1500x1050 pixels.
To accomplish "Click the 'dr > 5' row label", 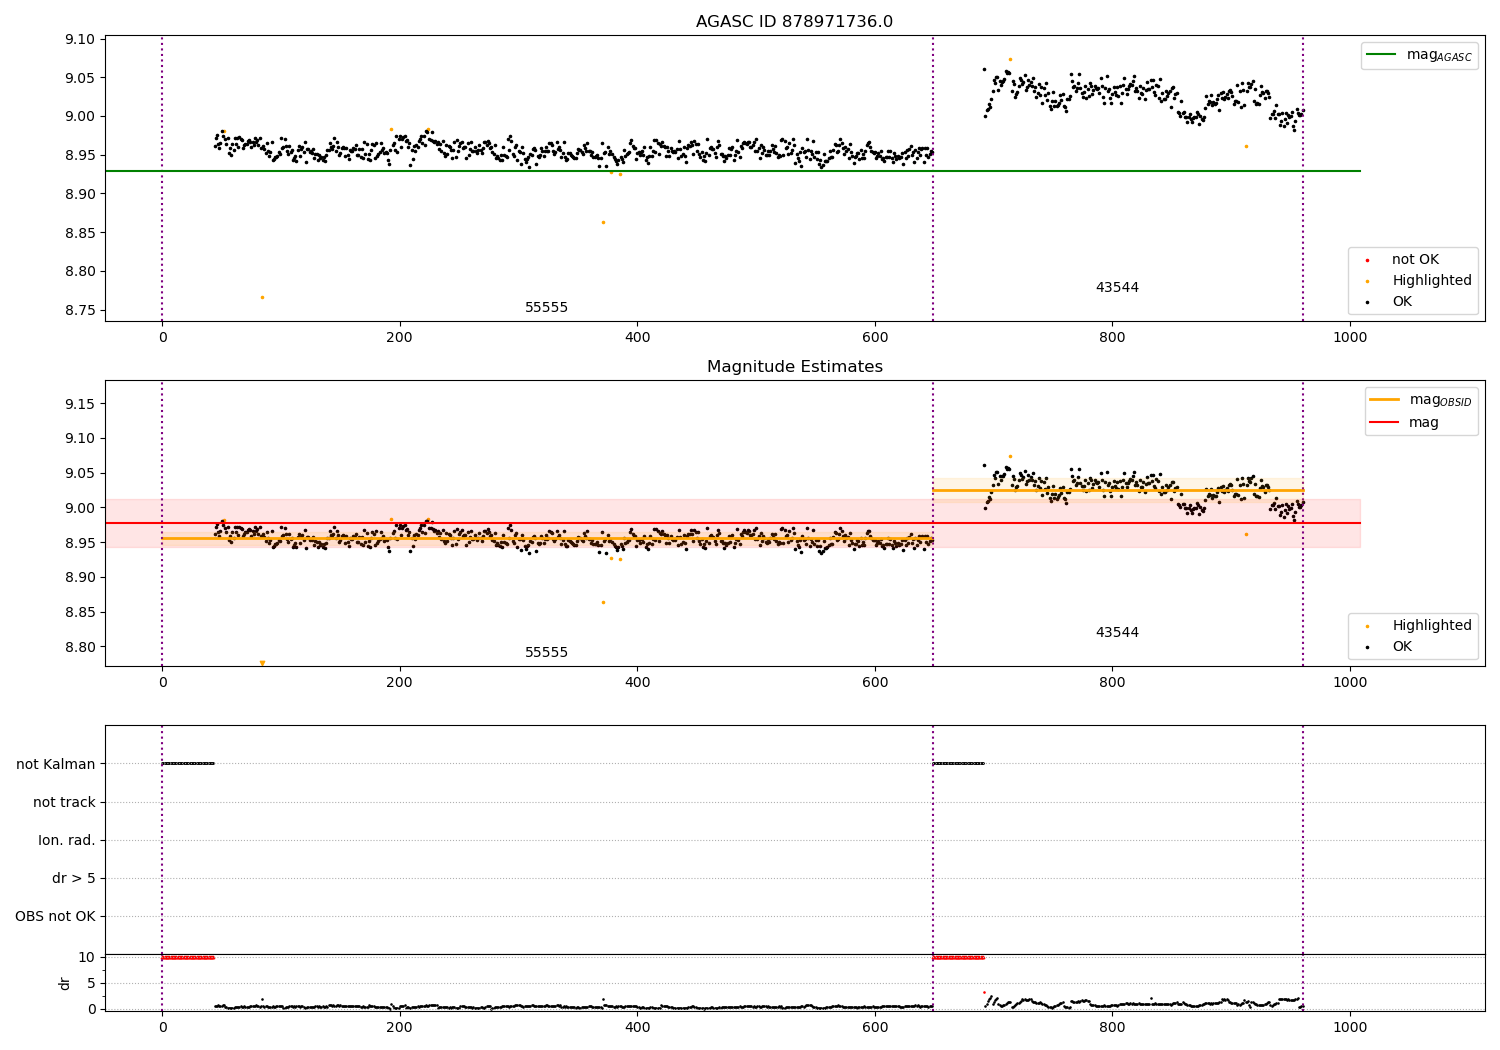I will 74,878.
